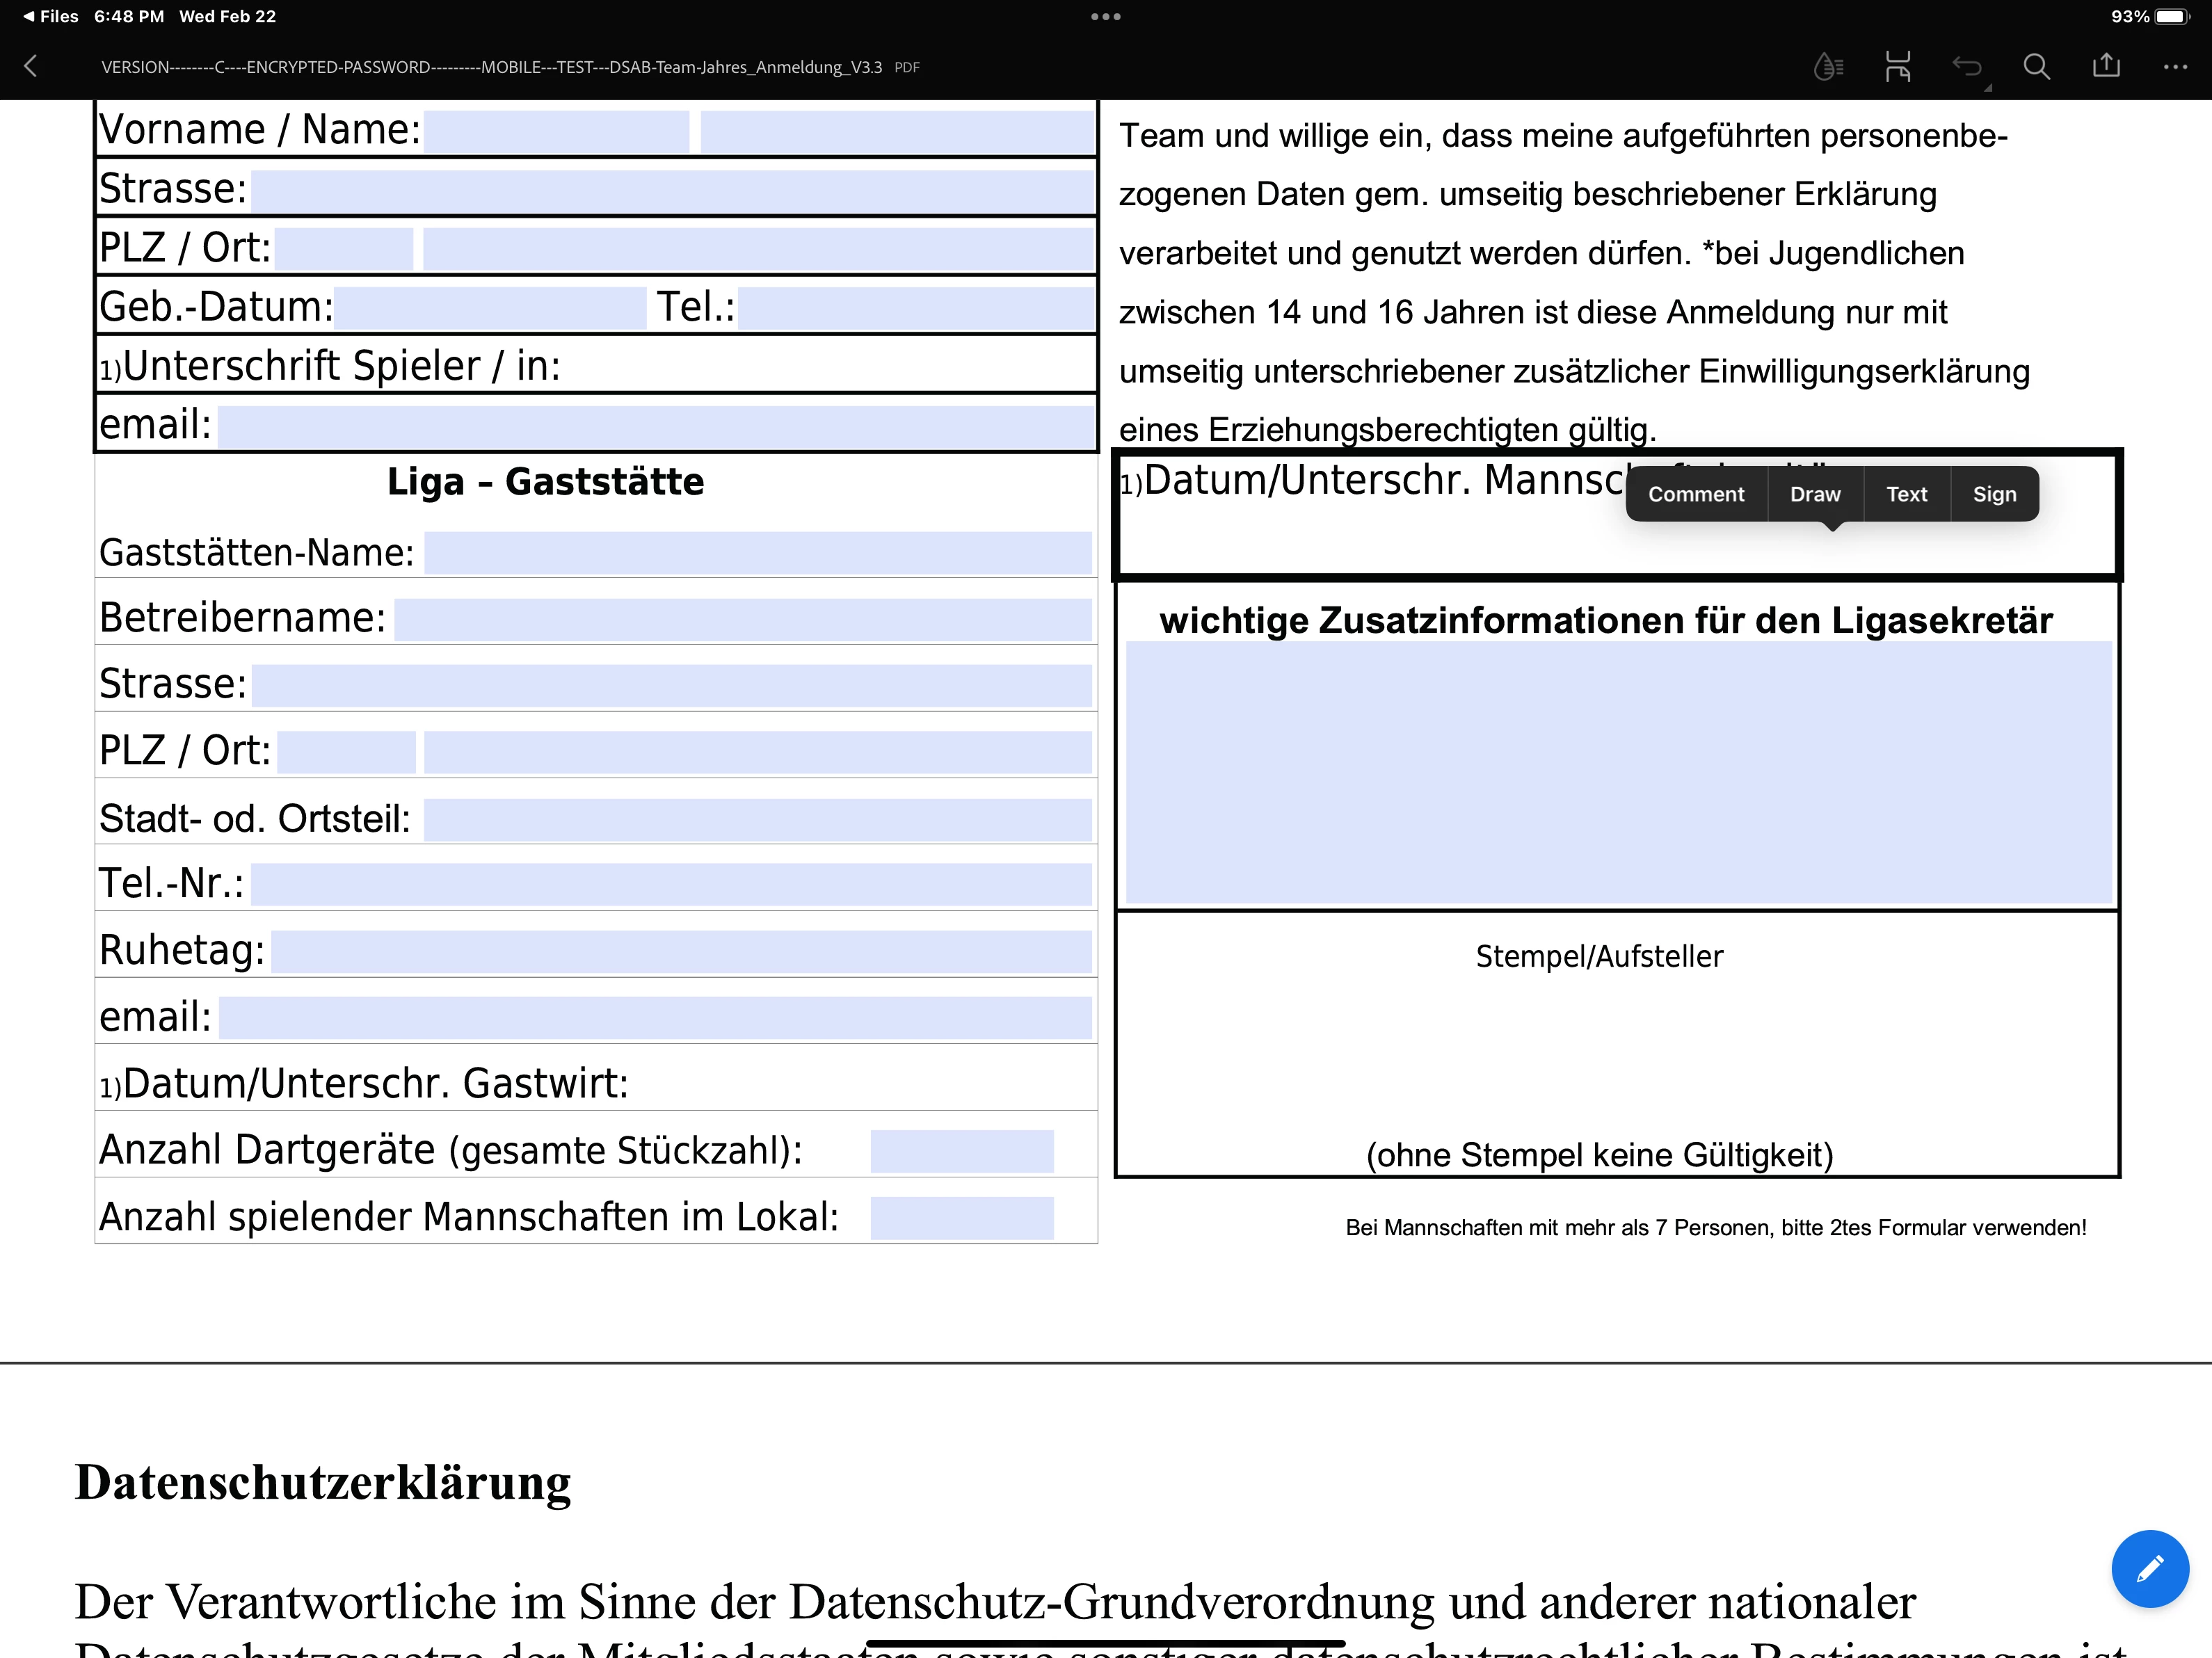Choose Comment in the popup menu
Viewport: 2212px width, 1658px height.
tap(1695, 494)
